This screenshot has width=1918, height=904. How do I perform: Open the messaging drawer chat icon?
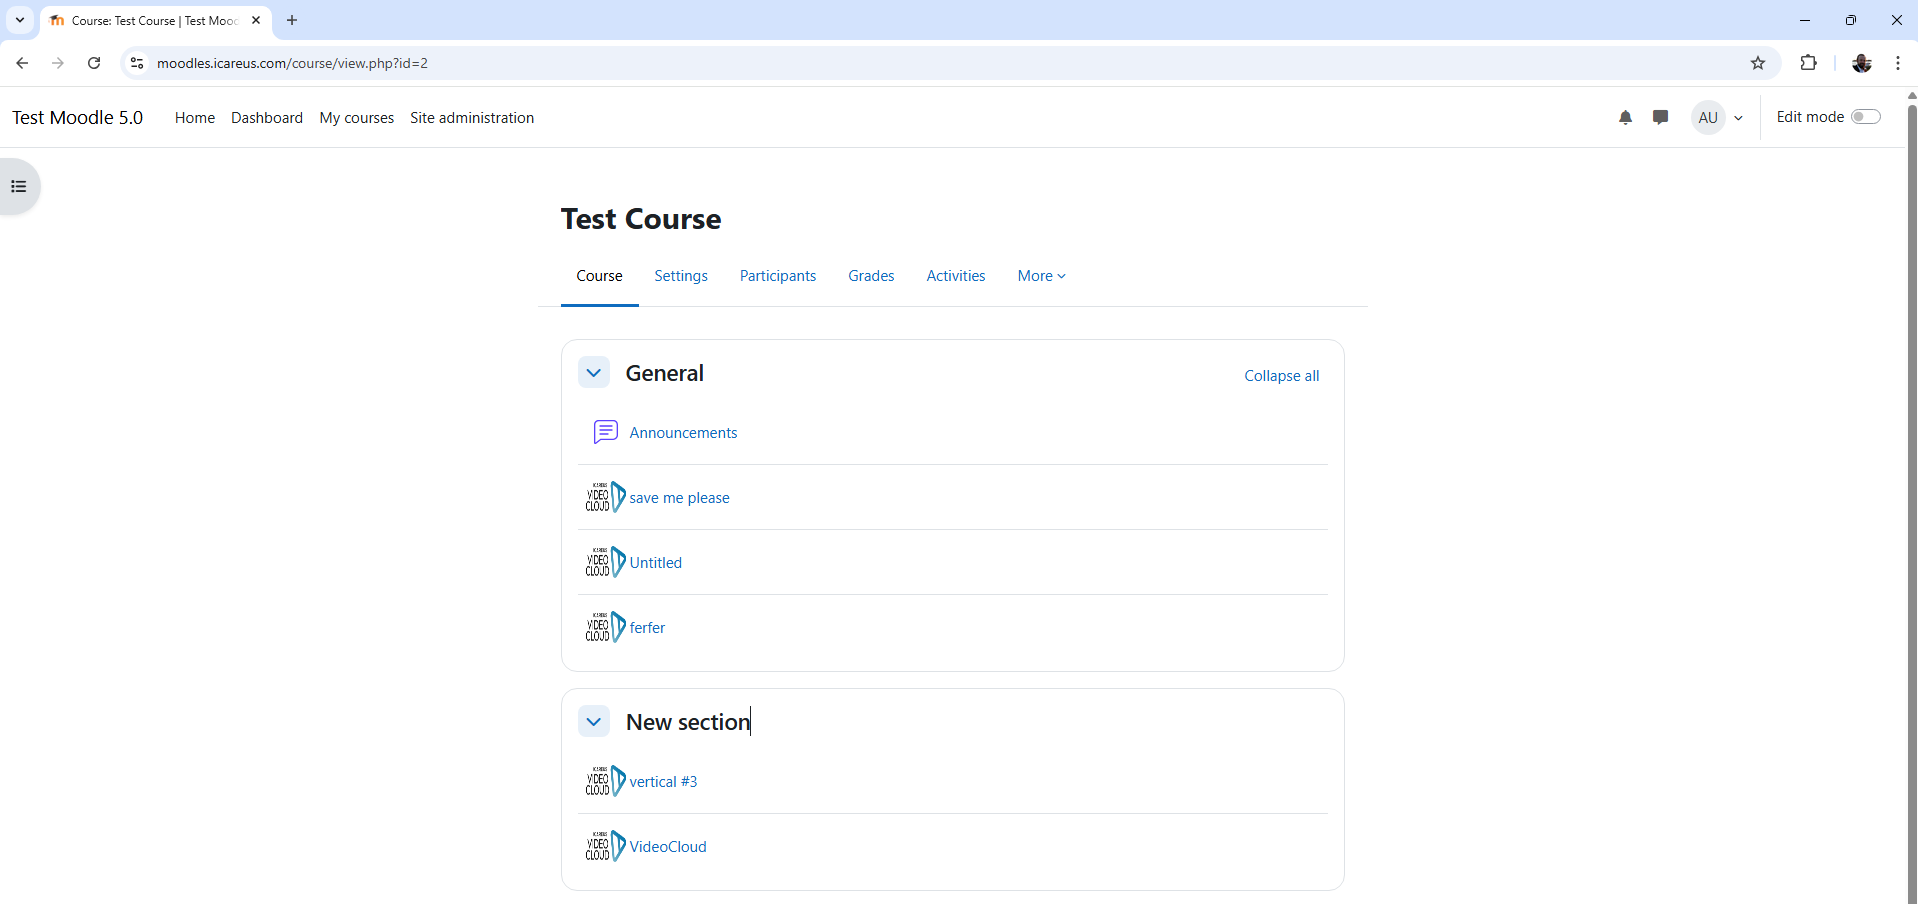click(x=1660, y=118)
